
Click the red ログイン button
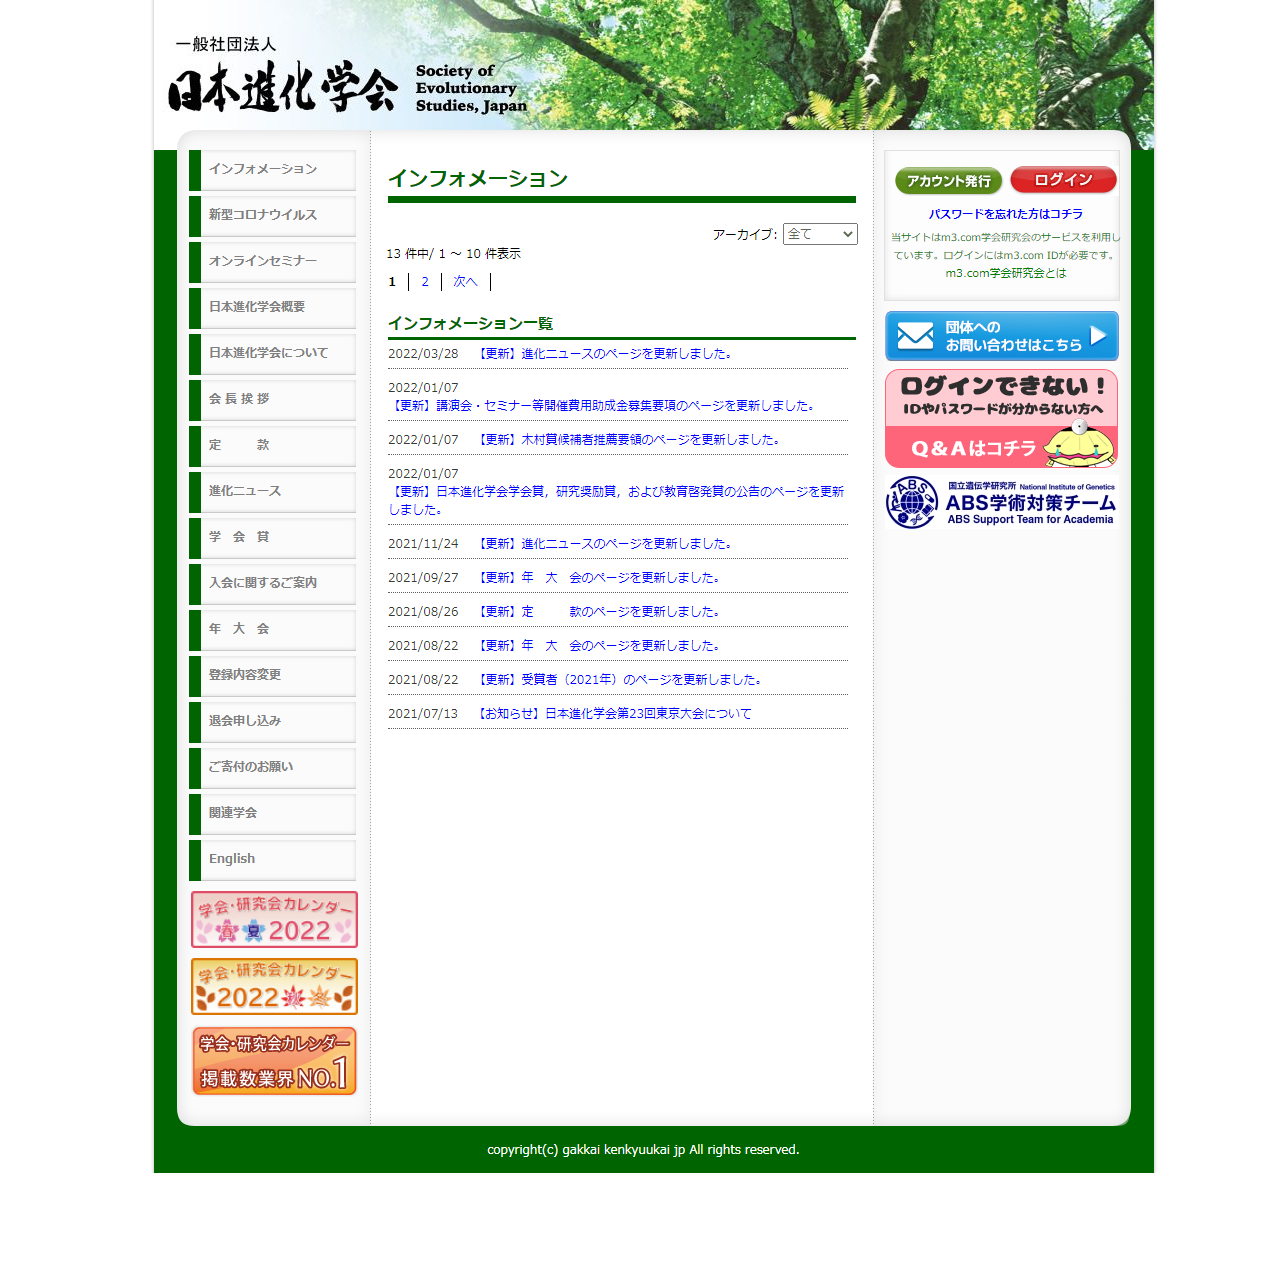pos(1063,180)
